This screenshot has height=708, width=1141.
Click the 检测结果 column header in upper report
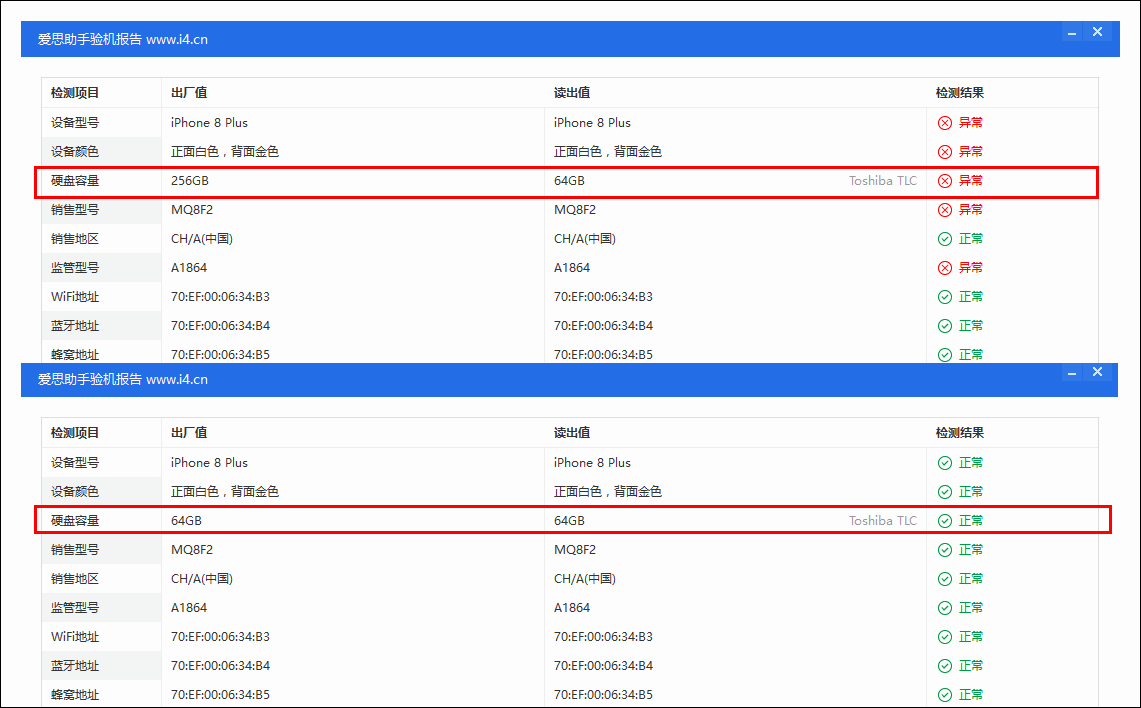tap(960, 93)
